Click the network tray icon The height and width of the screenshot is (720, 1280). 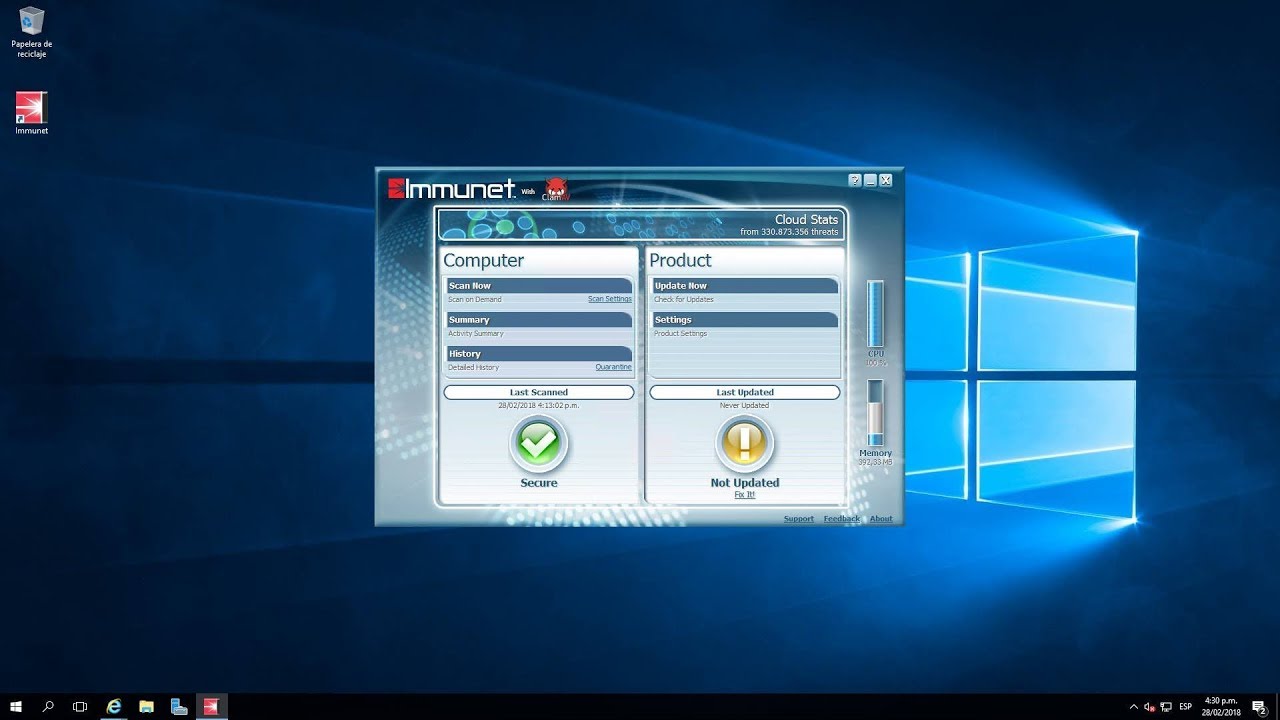1166,707
